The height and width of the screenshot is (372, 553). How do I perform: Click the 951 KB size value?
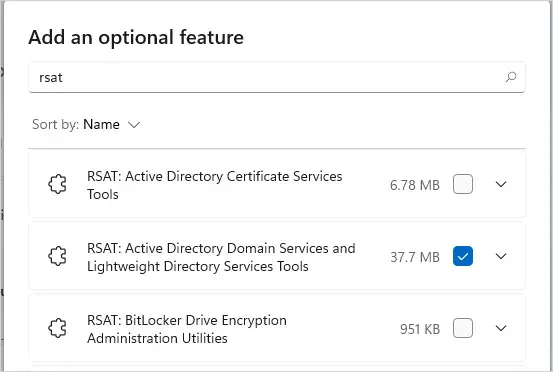420,329
